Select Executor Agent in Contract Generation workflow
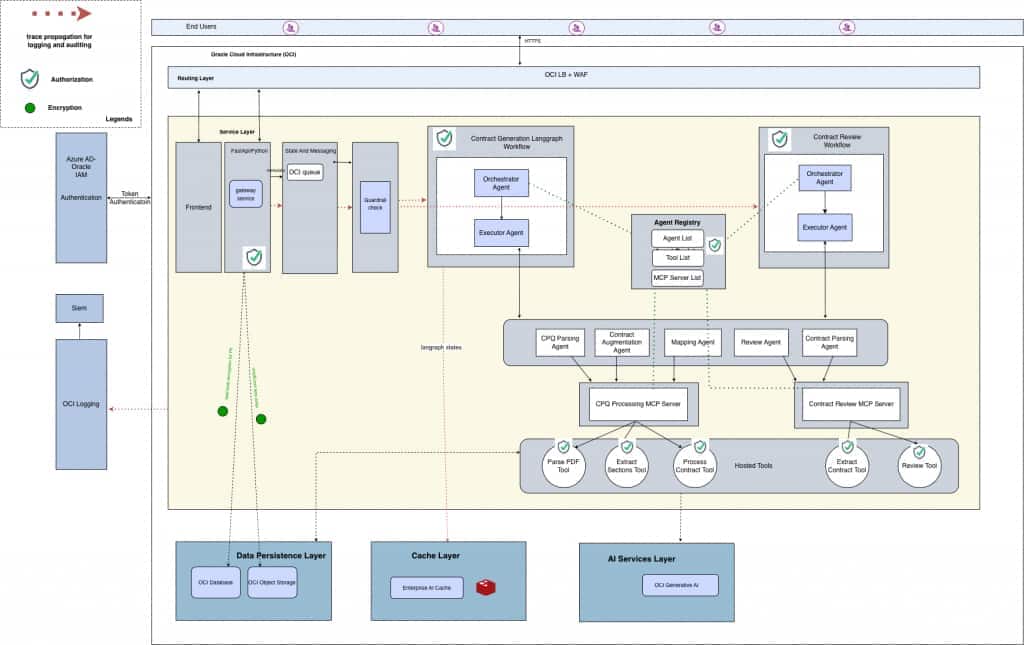1024x645 pixels. (x=502, y=232)
